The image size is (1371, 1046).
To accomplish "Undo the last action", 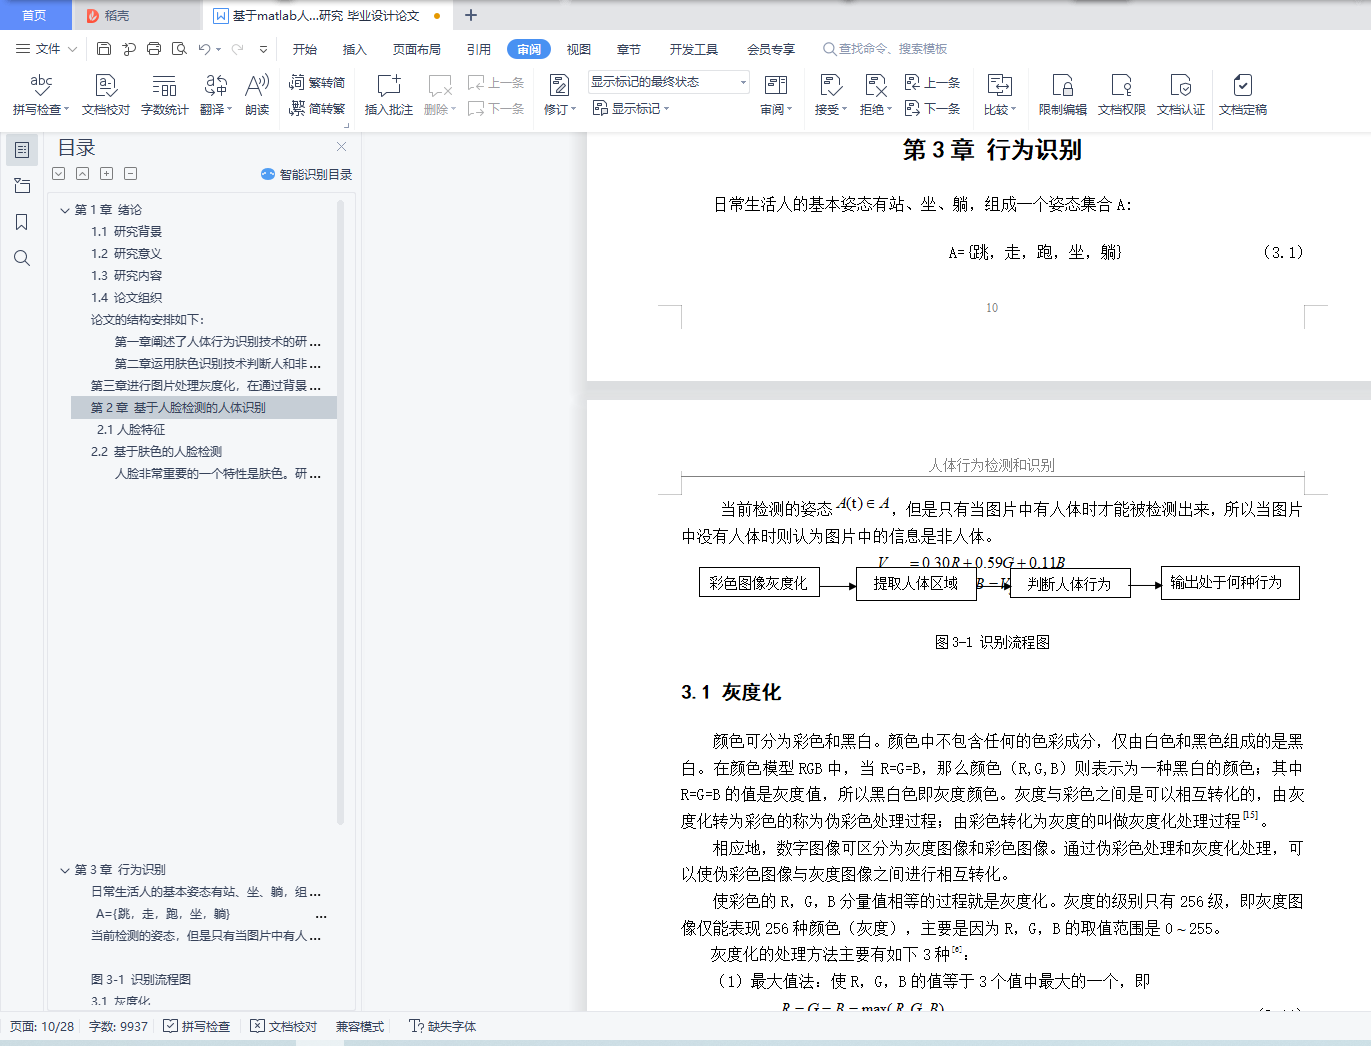I will coord(204,48).
